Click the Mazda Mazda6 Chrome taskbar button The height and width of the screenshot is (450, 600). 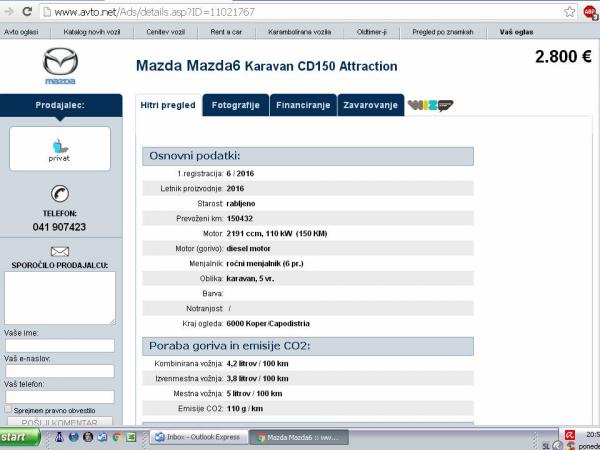(x=299, y=437)
